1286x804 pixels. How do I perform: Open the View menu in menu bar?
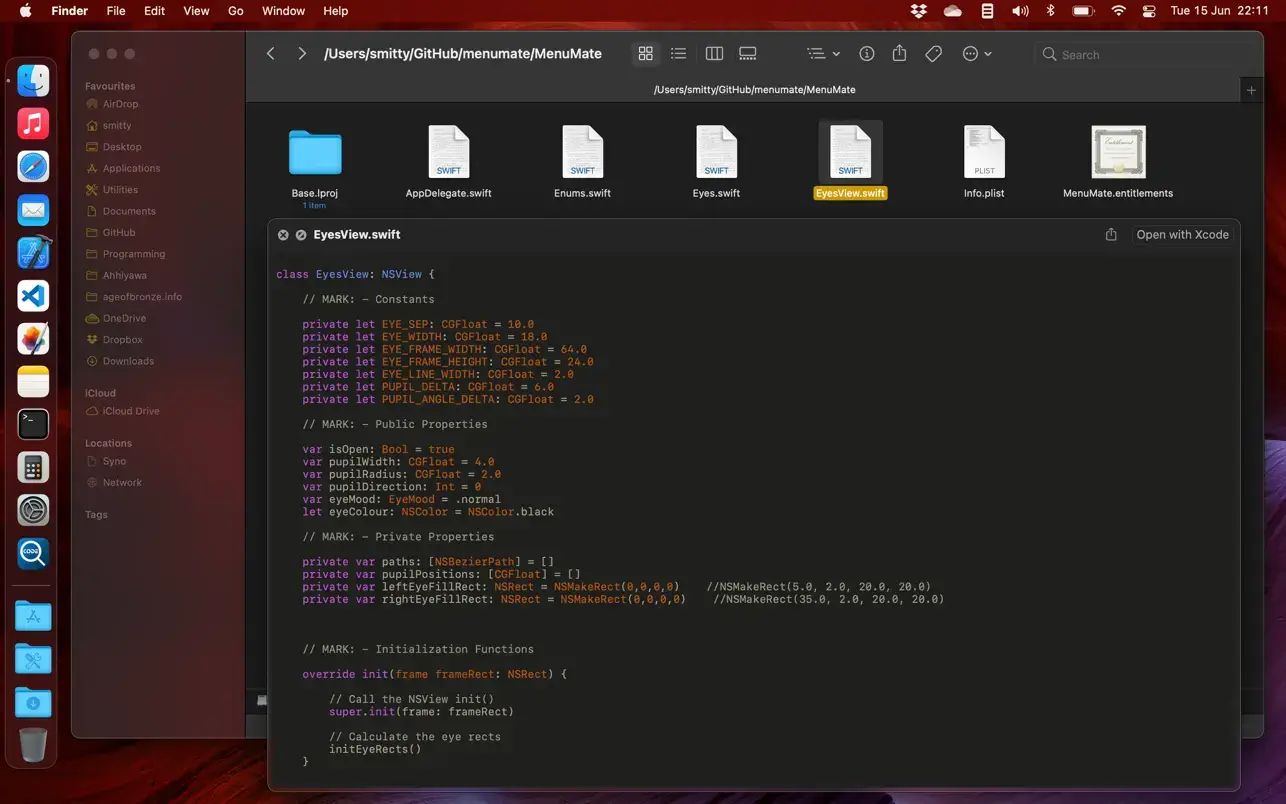[196, 11]
